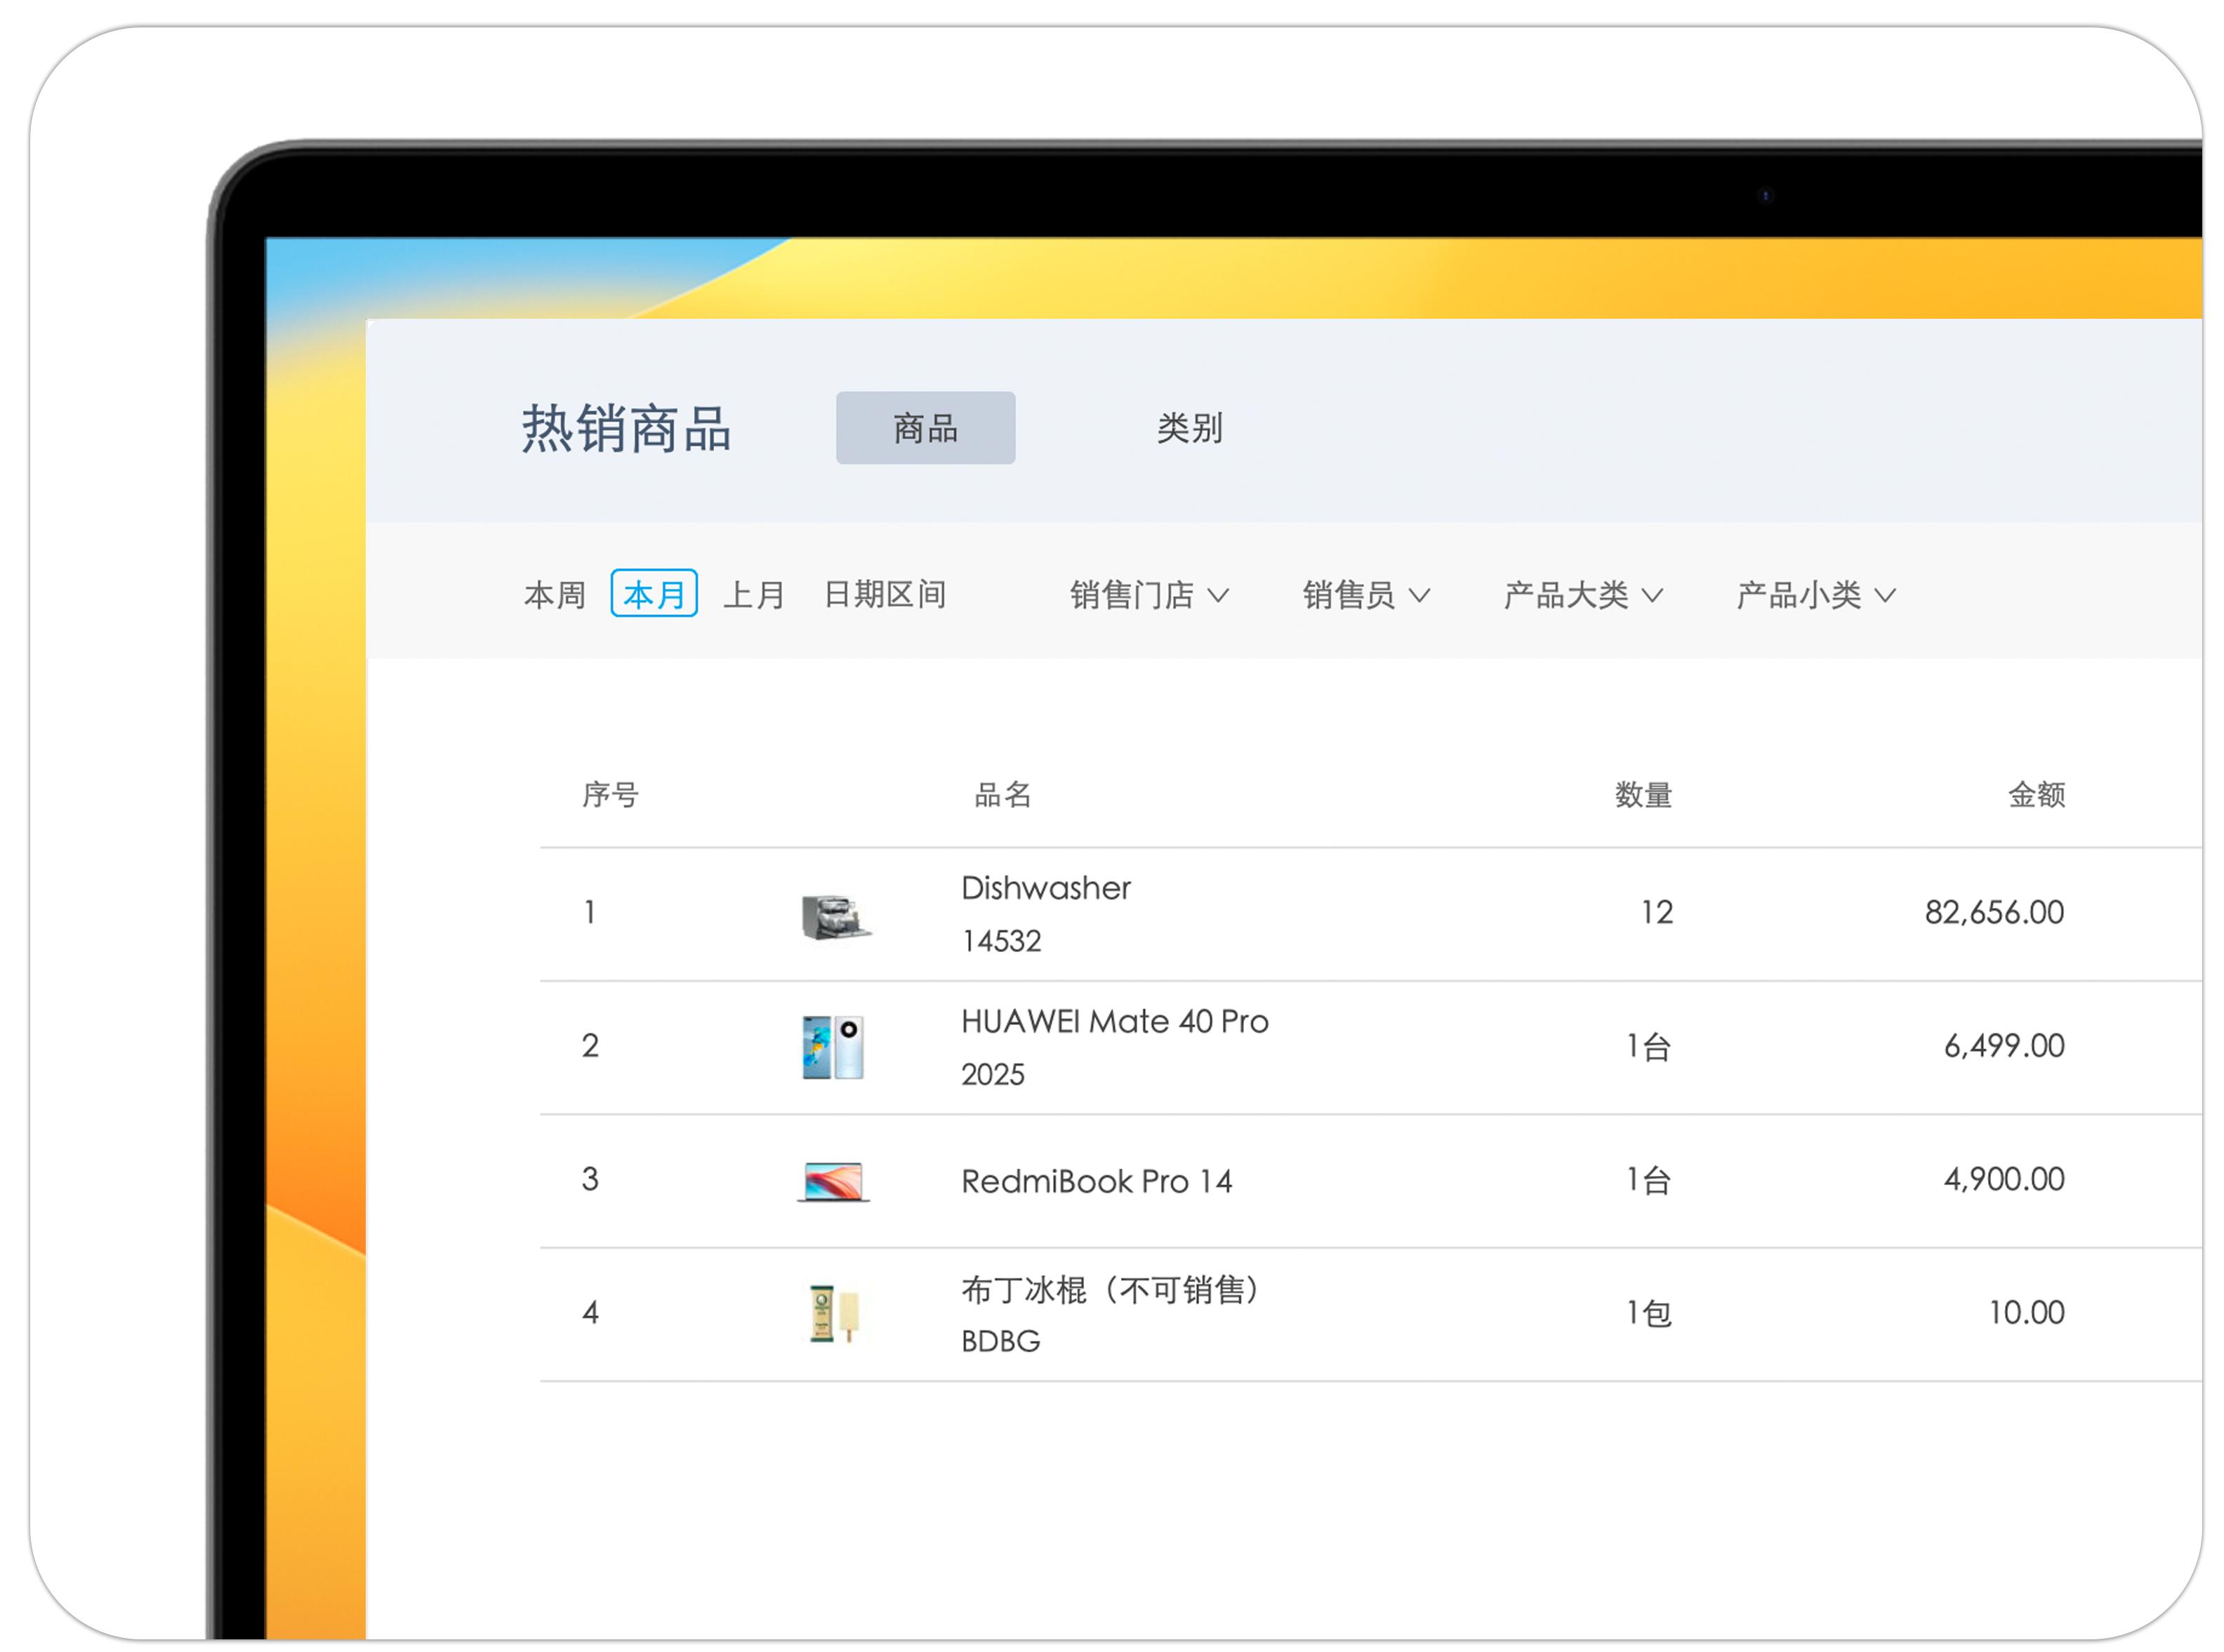
Task: Click the HUAWEI Mate 40 Pro name
Action: coord(1114,1021)
